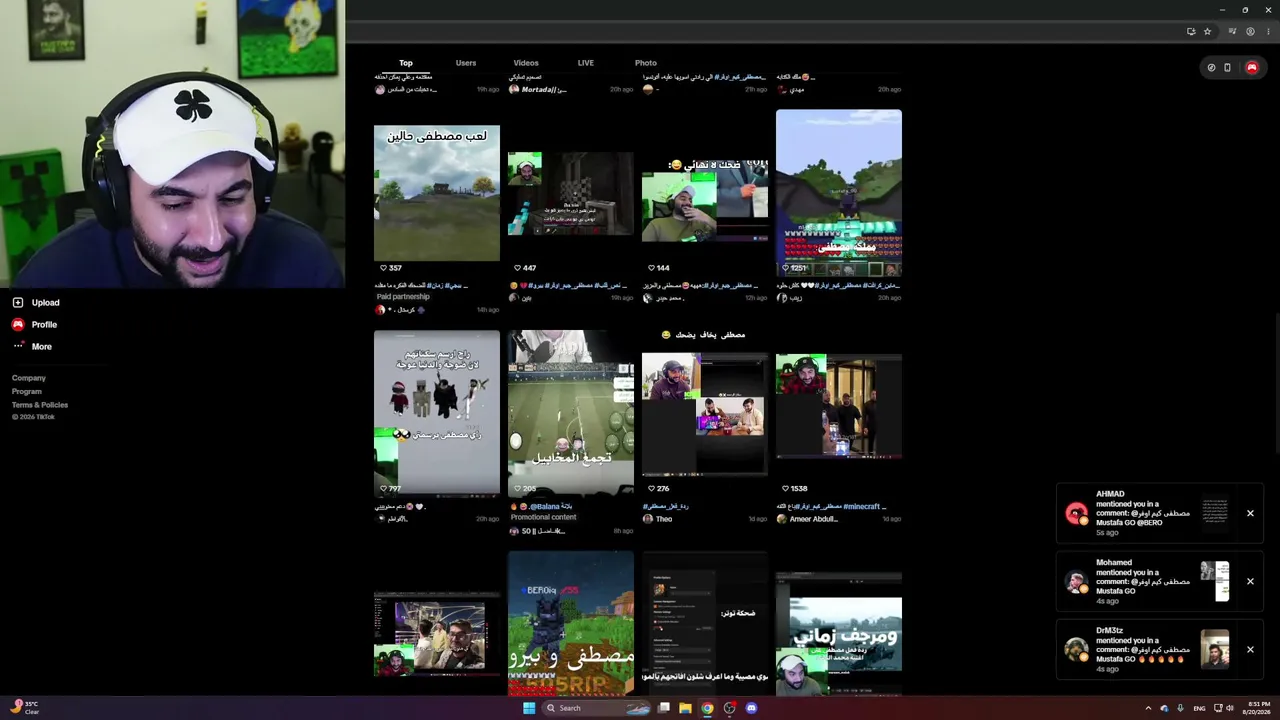
Task: Click the round compass-like icon in the floating pill
Action: pos(1211,68)
